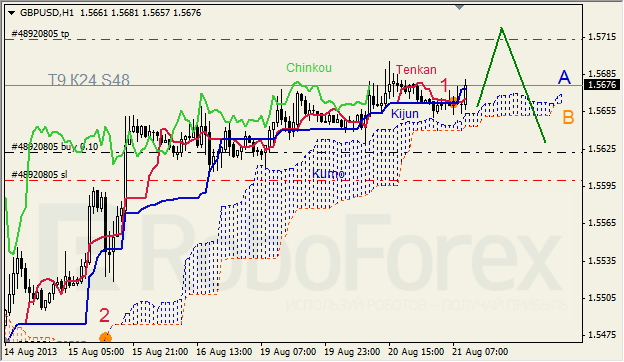This screenshot has width=624, height=362.
Task: Click the Tenkan label
Action: pos(416,70)
